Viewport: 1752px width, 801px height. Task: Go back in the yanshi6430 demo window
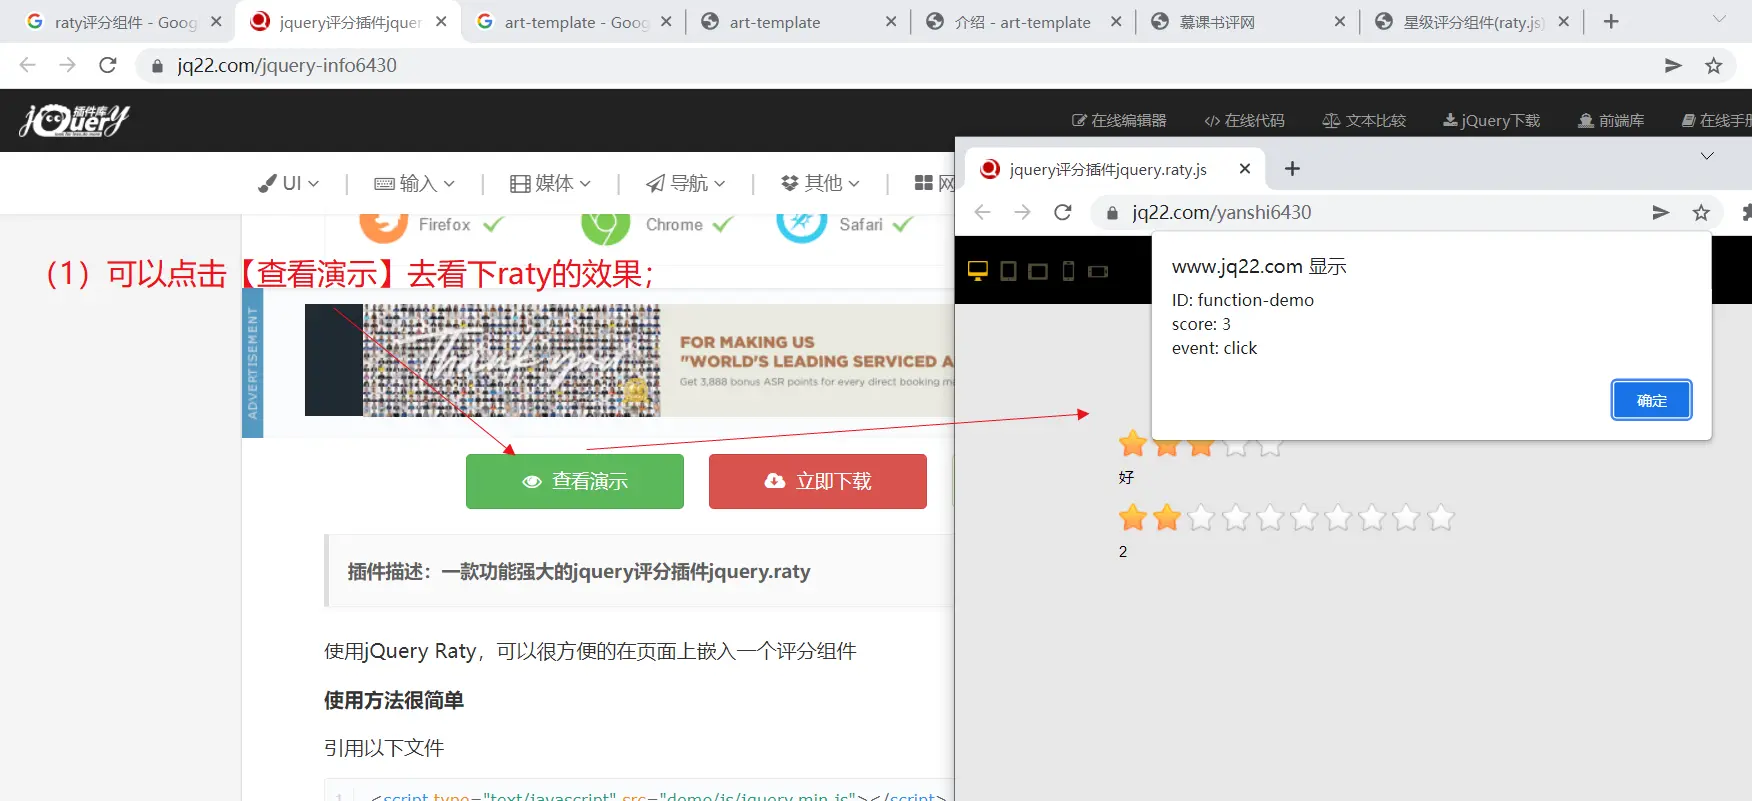(x=982, y=212)
